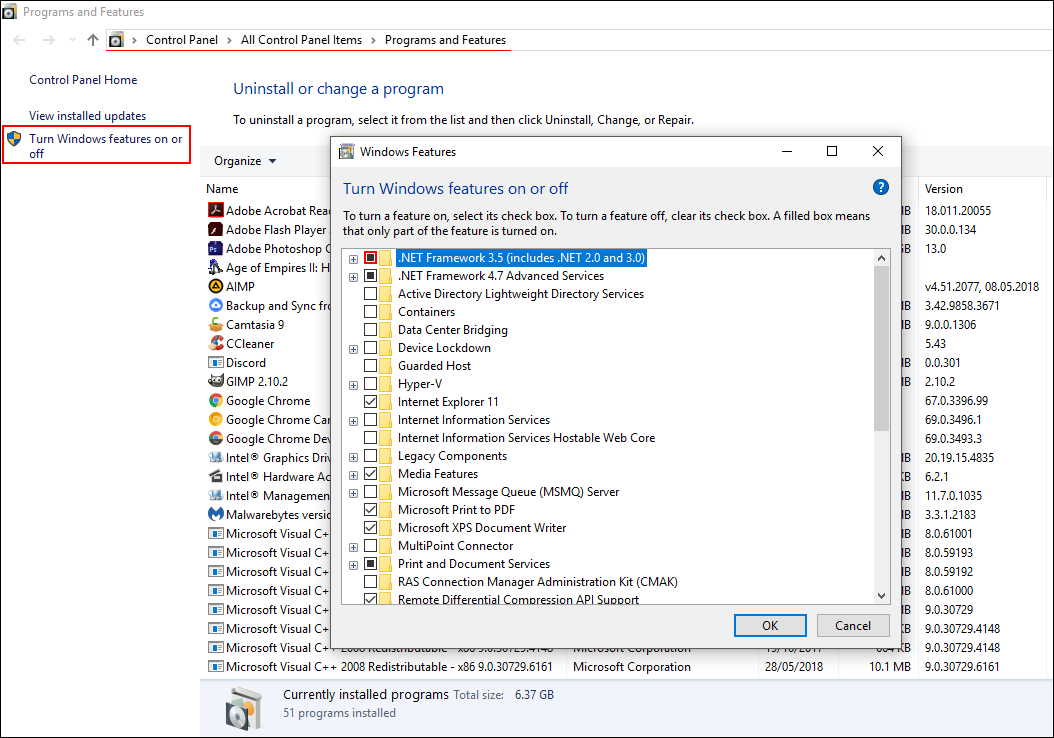Click the Backup and Sync icon
This screenshot has height=738, width=1054.
(215, 305)
